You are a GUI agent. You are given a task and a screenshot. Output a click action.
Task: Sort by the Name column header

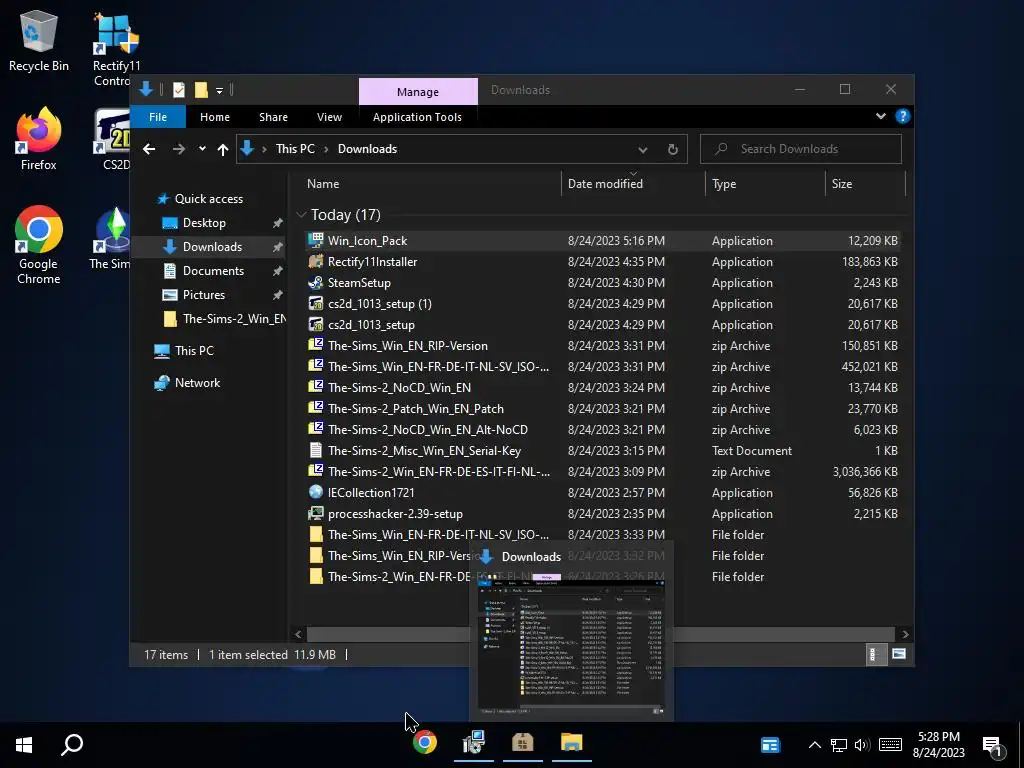[x=431, y=184]
